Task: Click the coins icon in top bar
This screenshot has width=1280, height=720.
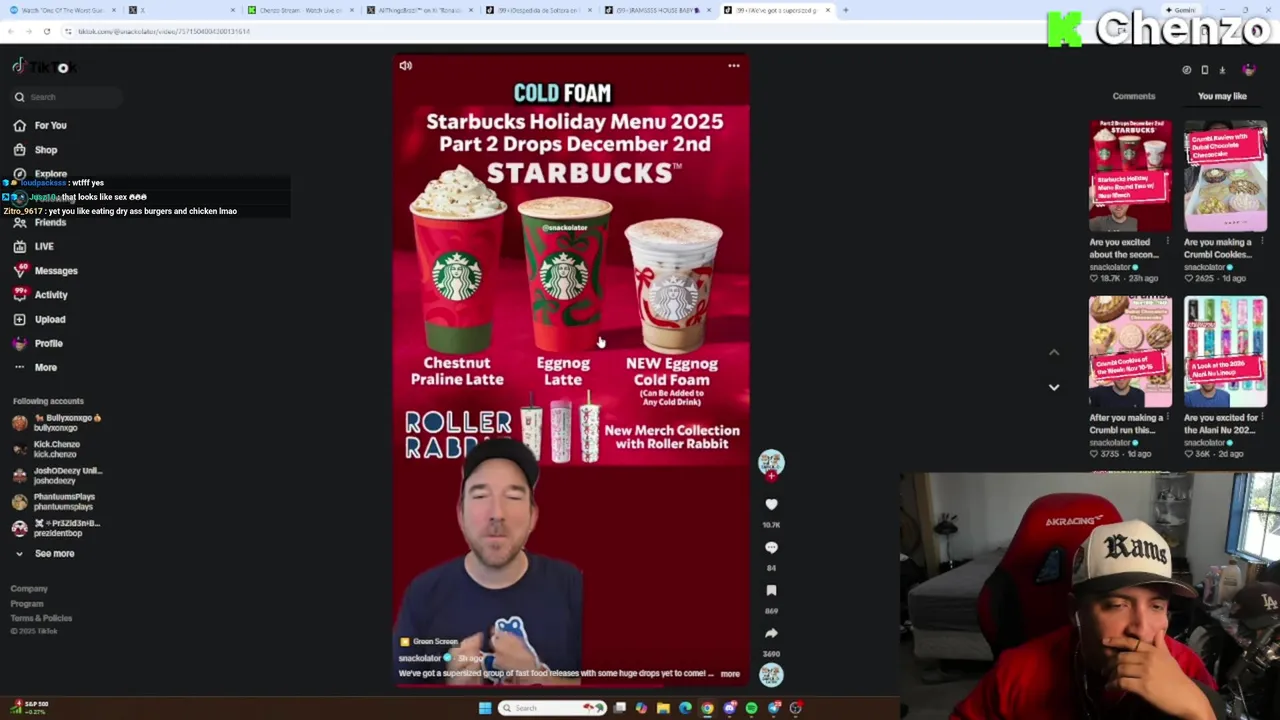Action: point(1186,70)
